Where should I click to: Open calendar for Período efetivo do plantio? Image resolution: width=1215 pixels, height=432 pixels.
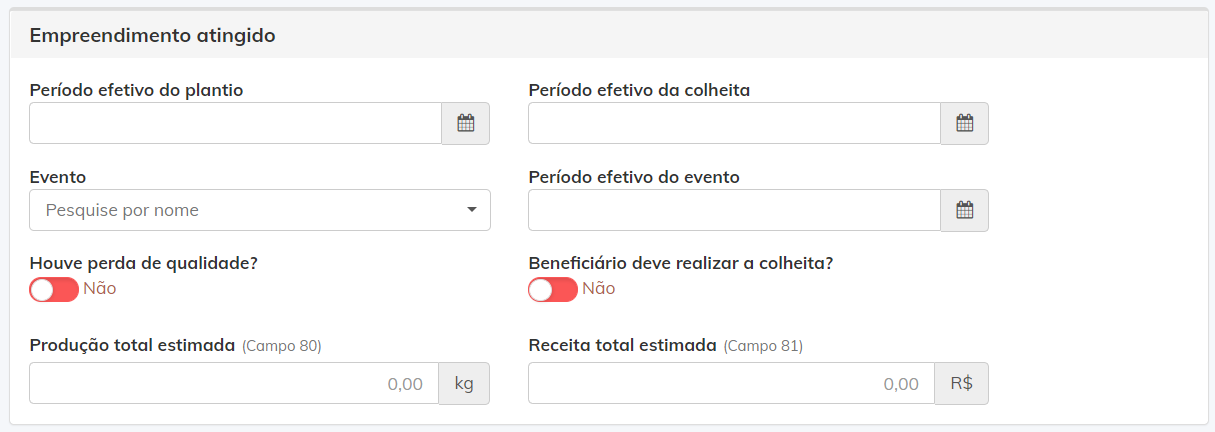pyautogui.click(x=466, y=123)
